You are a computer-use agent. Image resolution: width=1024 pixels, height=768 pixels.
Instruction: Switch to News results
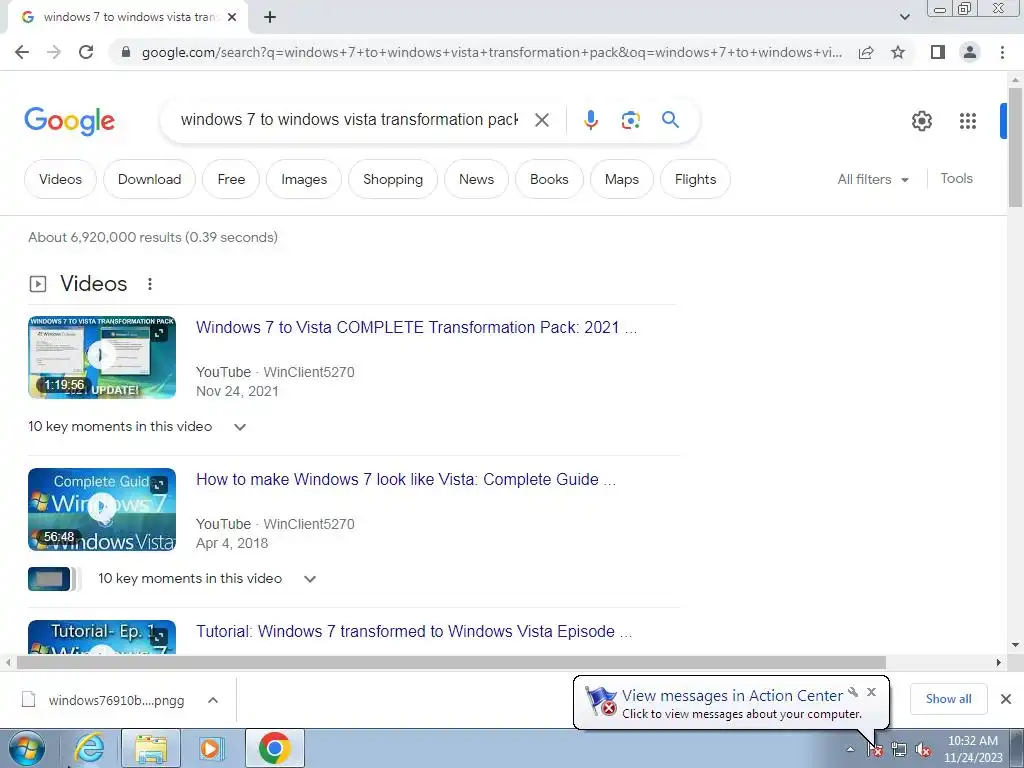click(x=476, y=179)
